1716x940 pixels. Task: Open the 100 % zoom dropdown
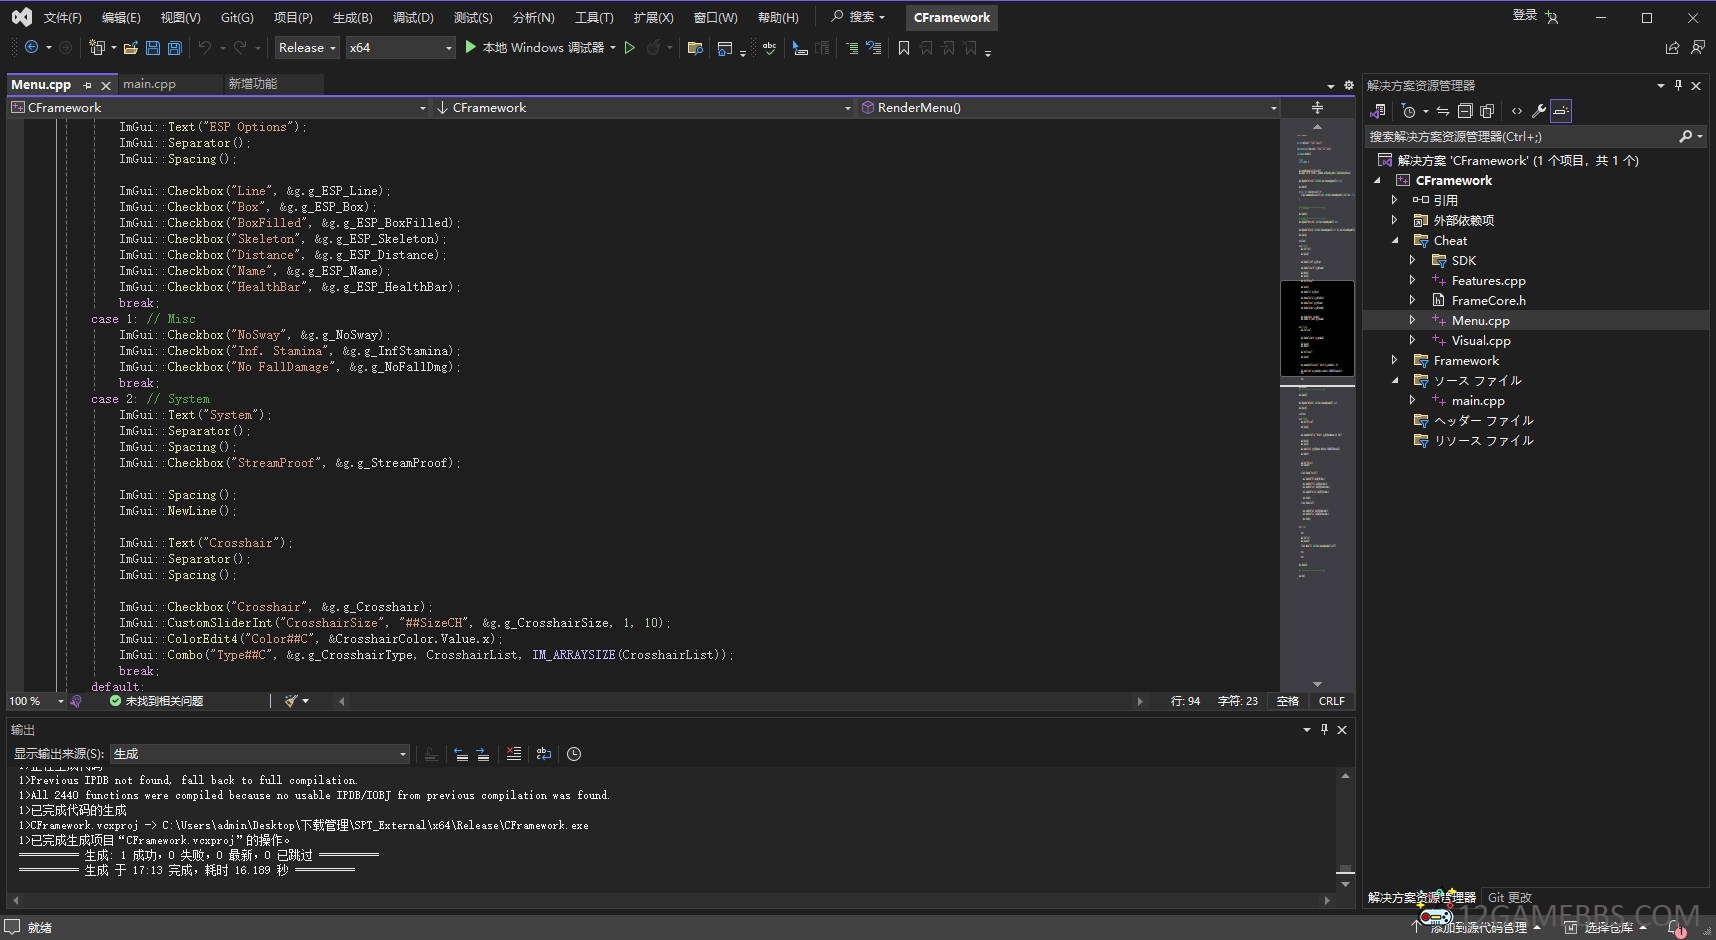36,701
